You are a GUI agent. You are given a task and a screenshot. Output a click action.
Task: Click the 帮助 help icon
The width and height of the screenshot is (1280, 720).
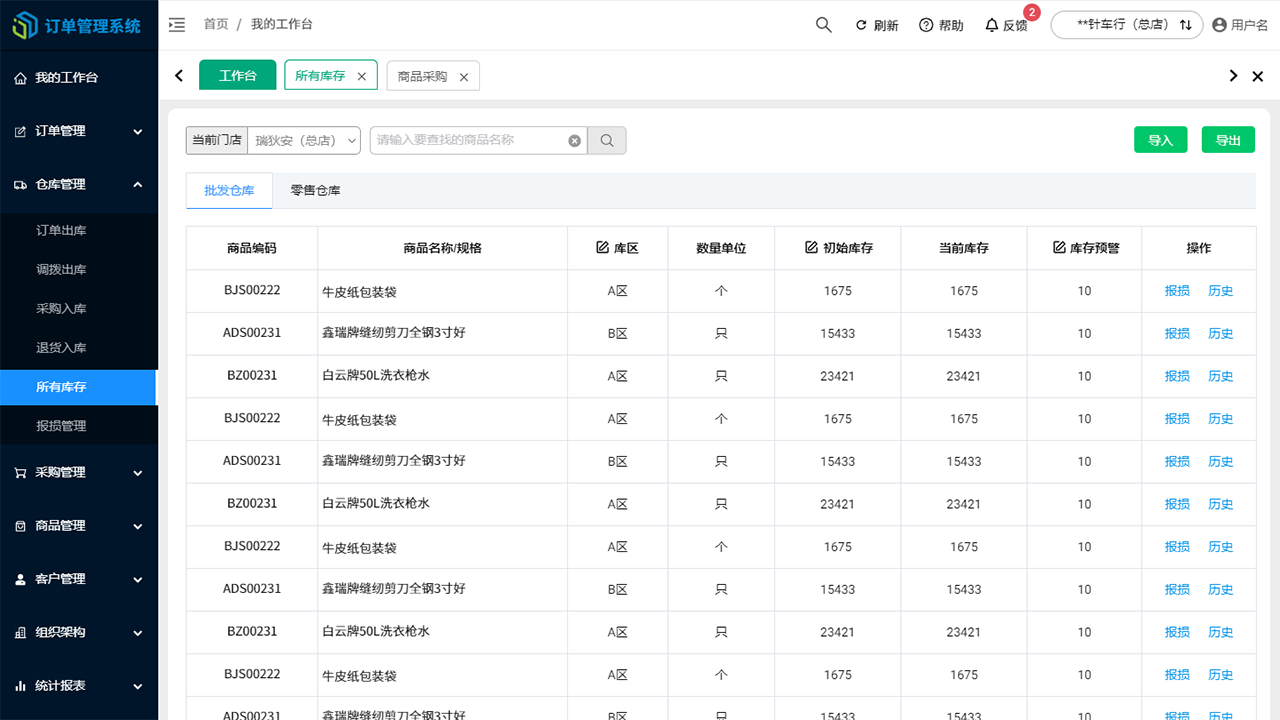click(925, 24)
